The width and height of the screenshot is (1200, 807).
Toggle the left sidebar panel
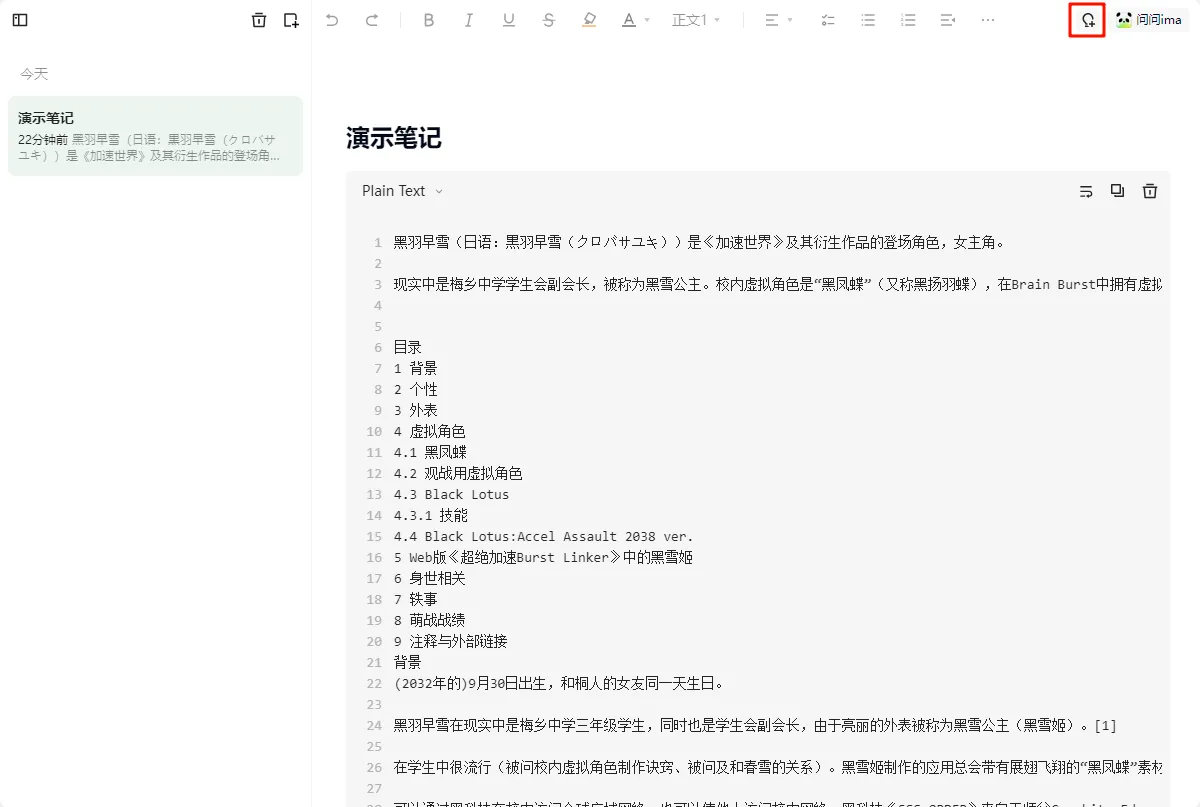coord(20,20)
